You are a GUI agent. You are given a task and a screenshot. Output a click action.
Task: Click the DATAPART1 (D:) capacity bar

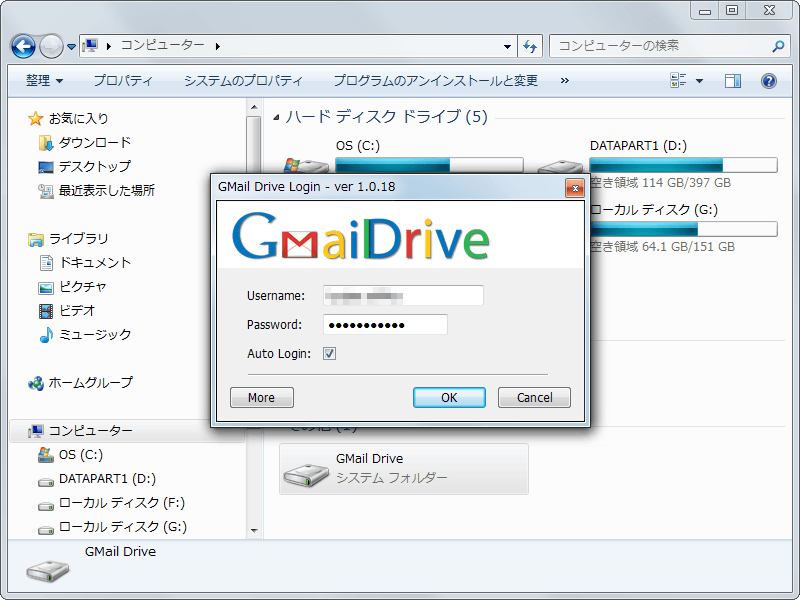[x=683, y=165]
